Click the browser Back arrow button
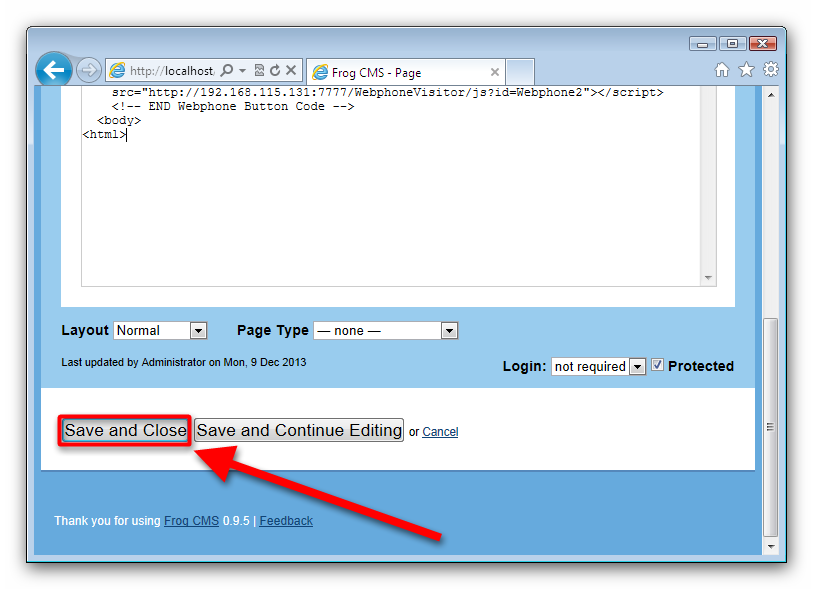Viewport: 813px width, 589px height. coord(54,70)
